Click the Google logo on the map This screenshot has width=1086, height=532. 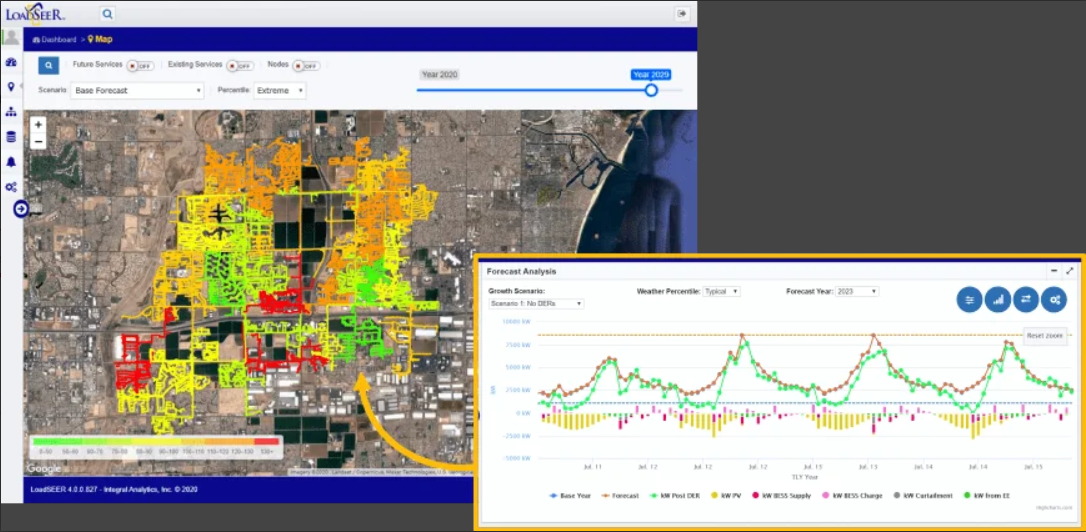(44, 469)
